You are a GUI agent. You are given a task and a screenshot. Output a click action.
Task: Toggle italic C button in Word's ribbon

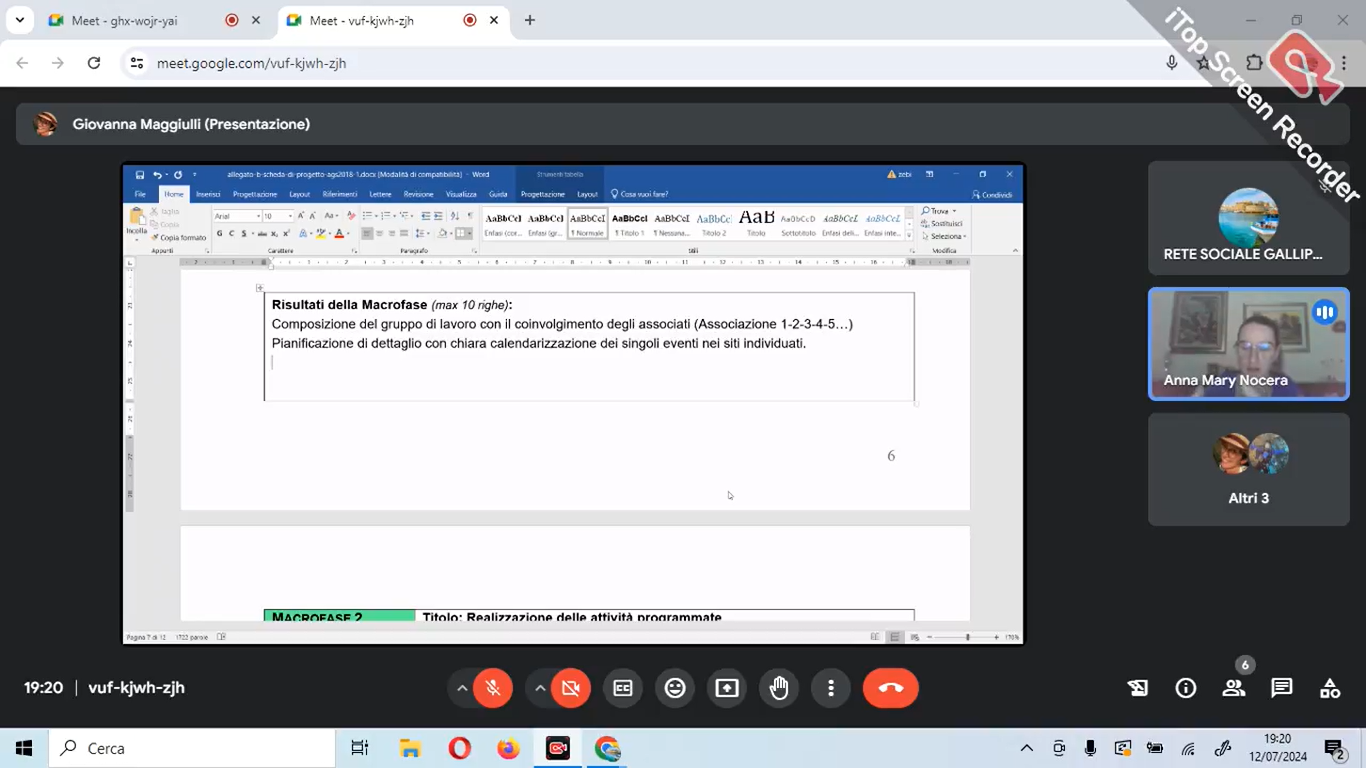[x=232, y=234]
